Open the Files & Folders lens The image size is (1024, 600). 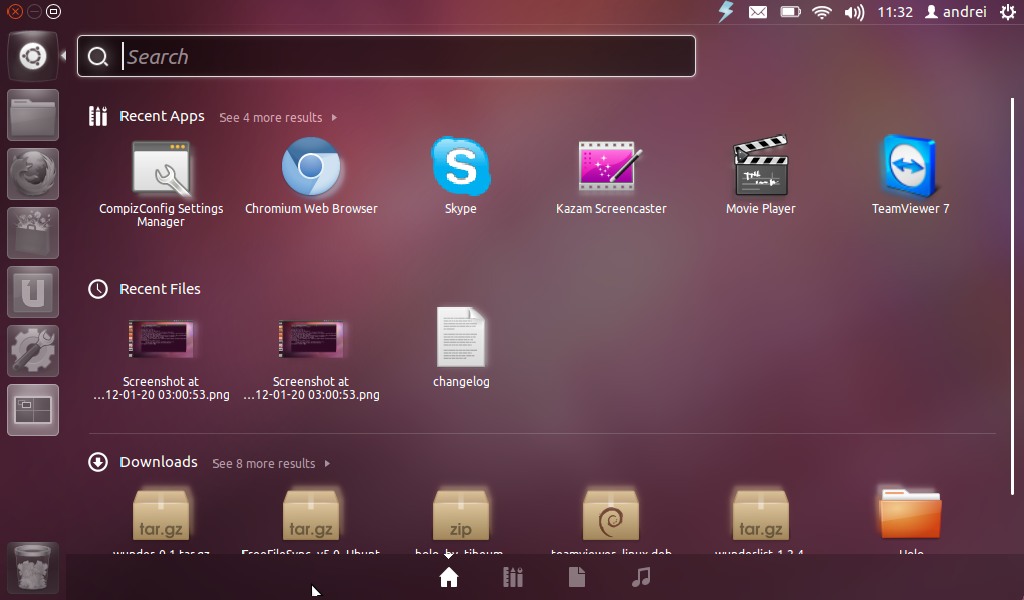coord(577,577)
